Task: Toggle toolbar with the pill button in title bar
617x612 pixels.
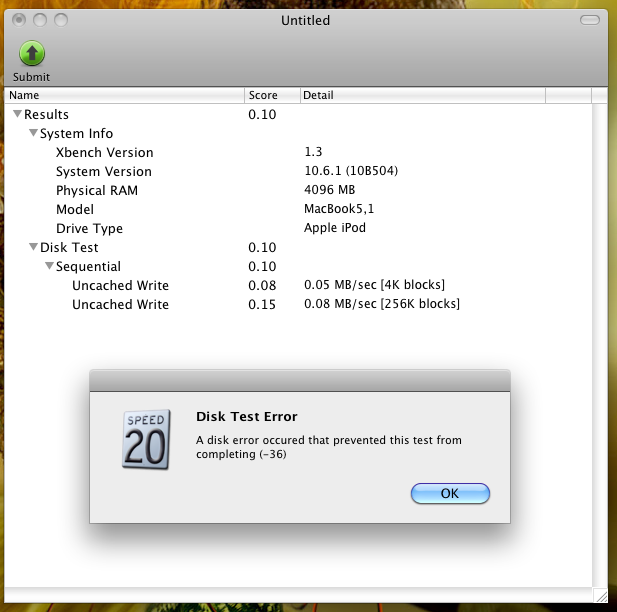Action: tap(589, 20)
